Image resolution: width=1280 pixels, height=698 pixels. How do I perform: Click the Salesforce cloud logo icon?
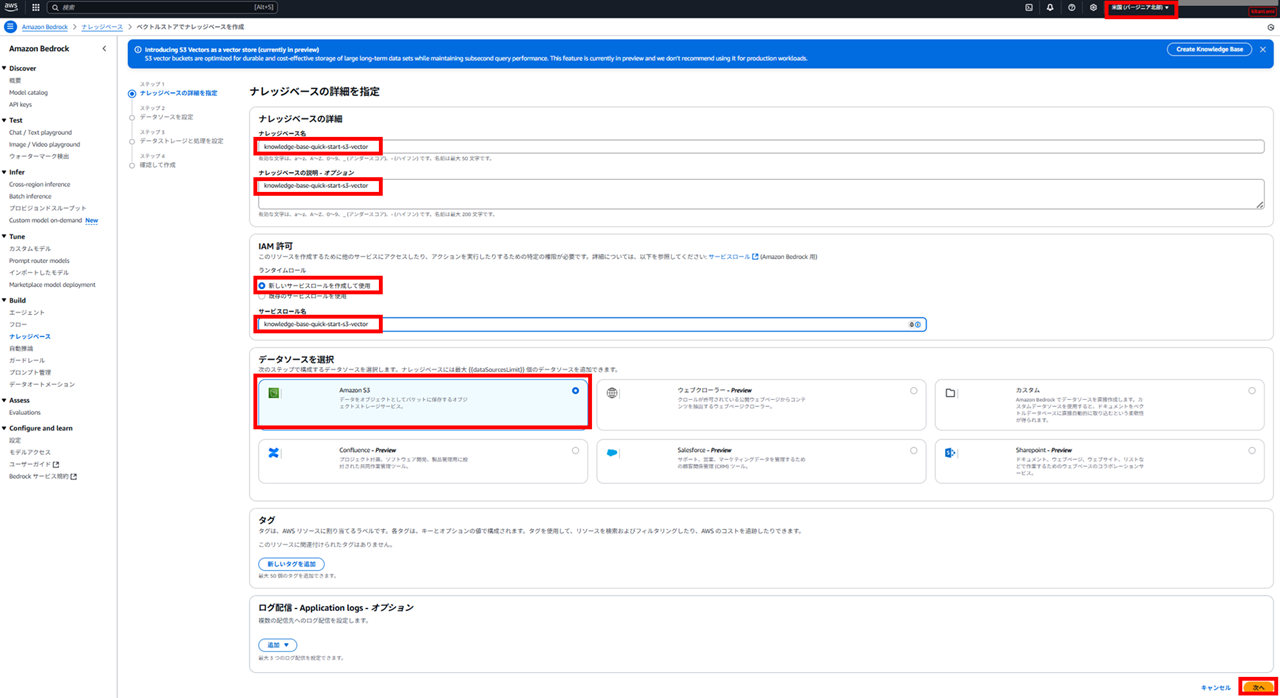612,452
